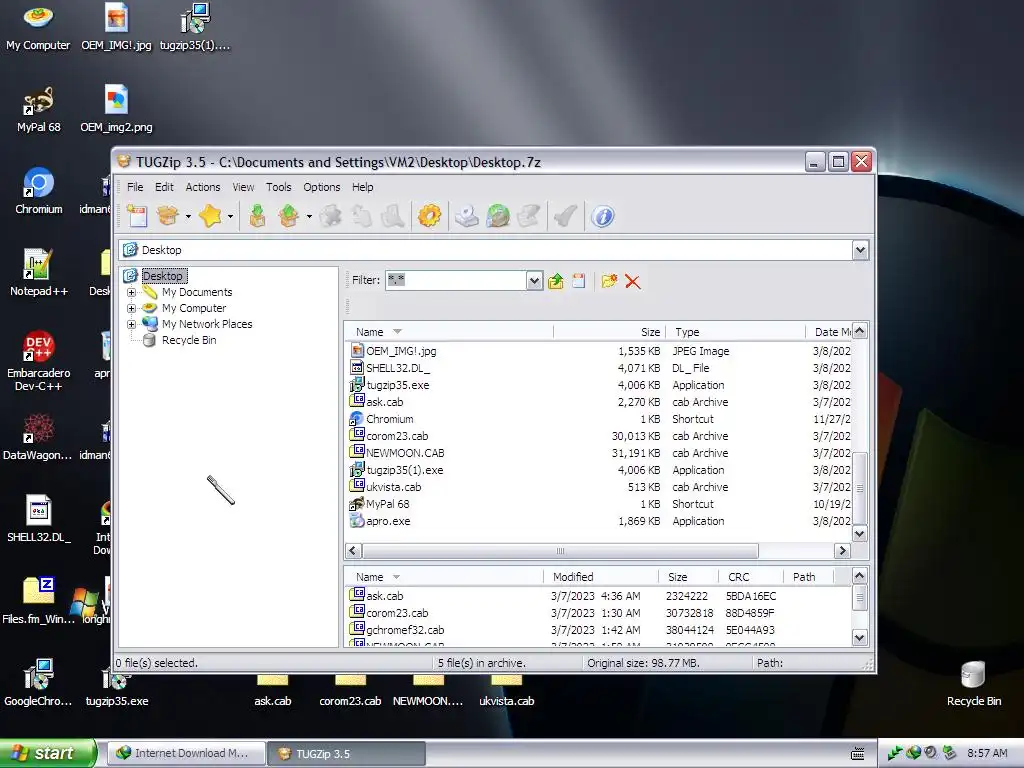Click the red X delete icon

(x=632, y=281)
